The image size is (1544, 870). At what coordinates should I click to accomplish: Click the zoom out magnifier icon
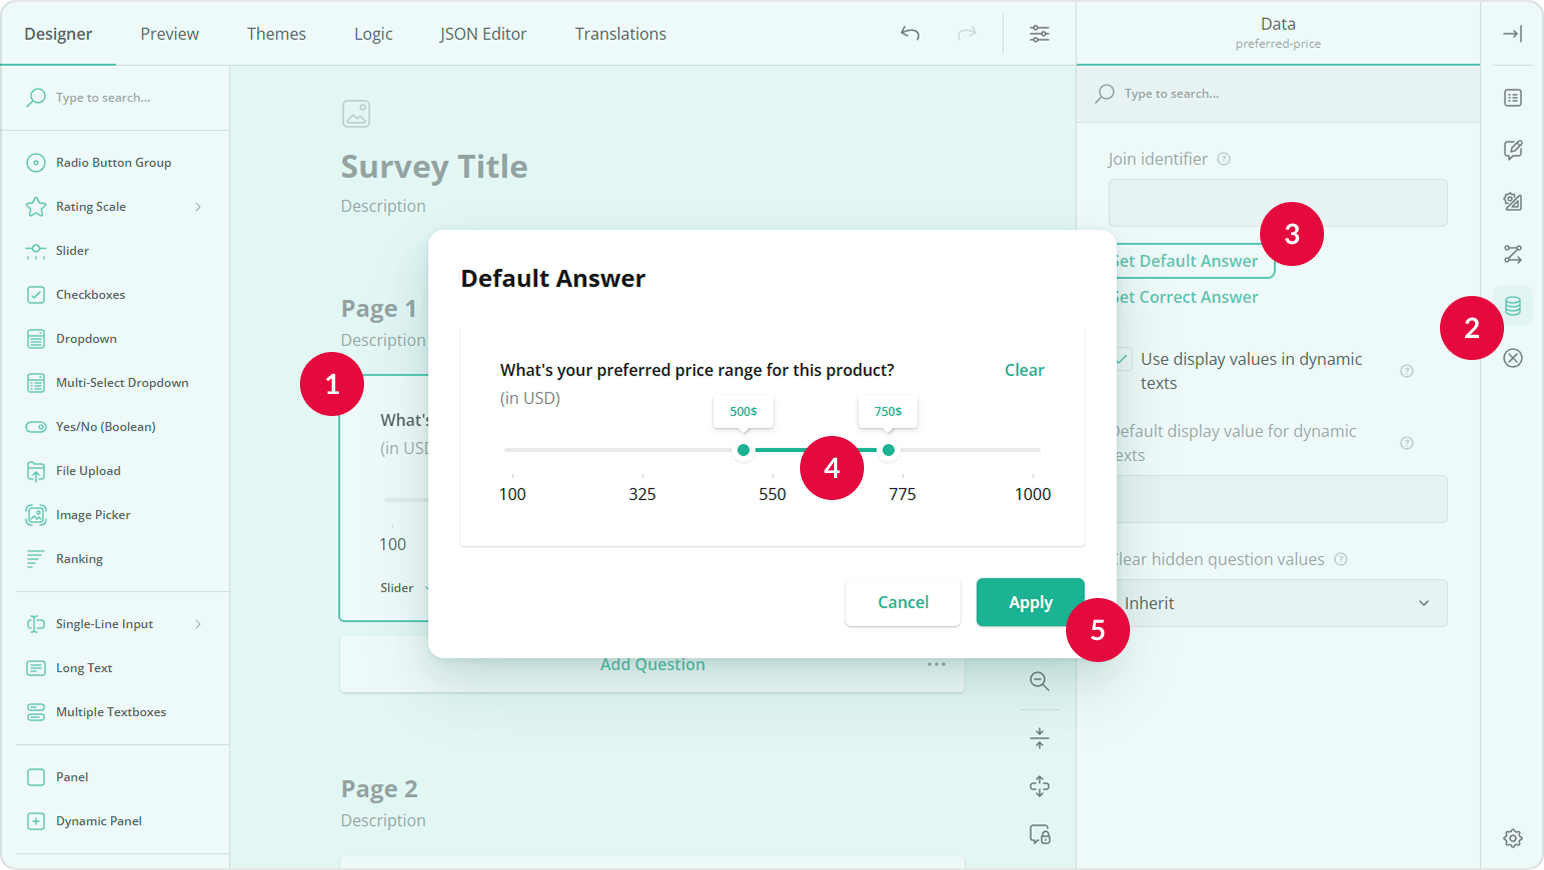point(1039,681)
